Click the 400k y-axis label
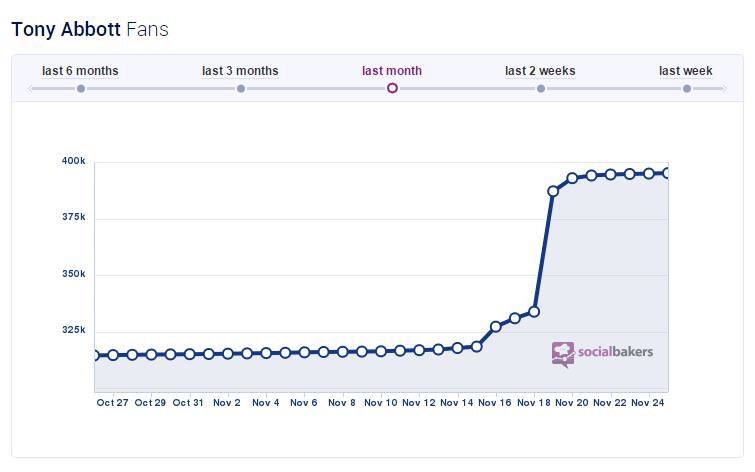Screen dimensions: 755x472 [73, 161]
